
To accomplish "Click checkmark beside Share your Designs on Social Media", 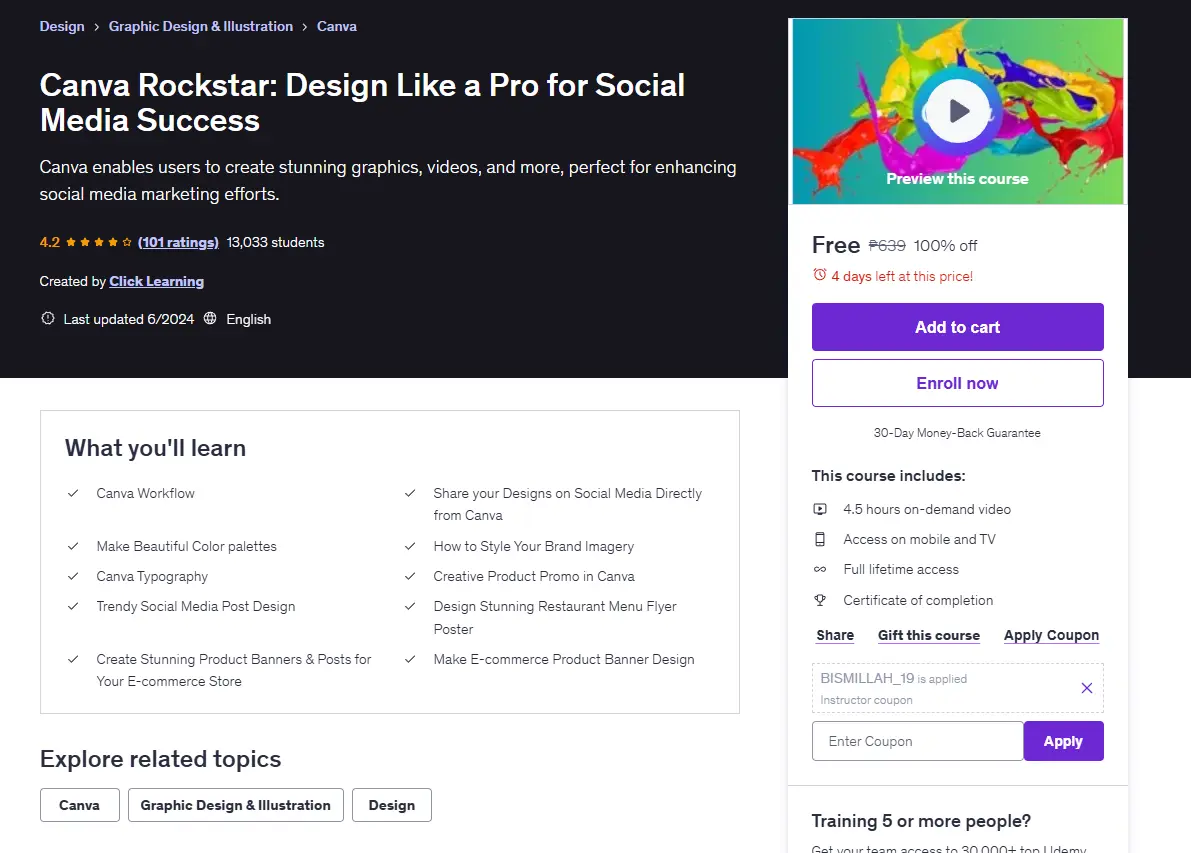I will (410, 493).
